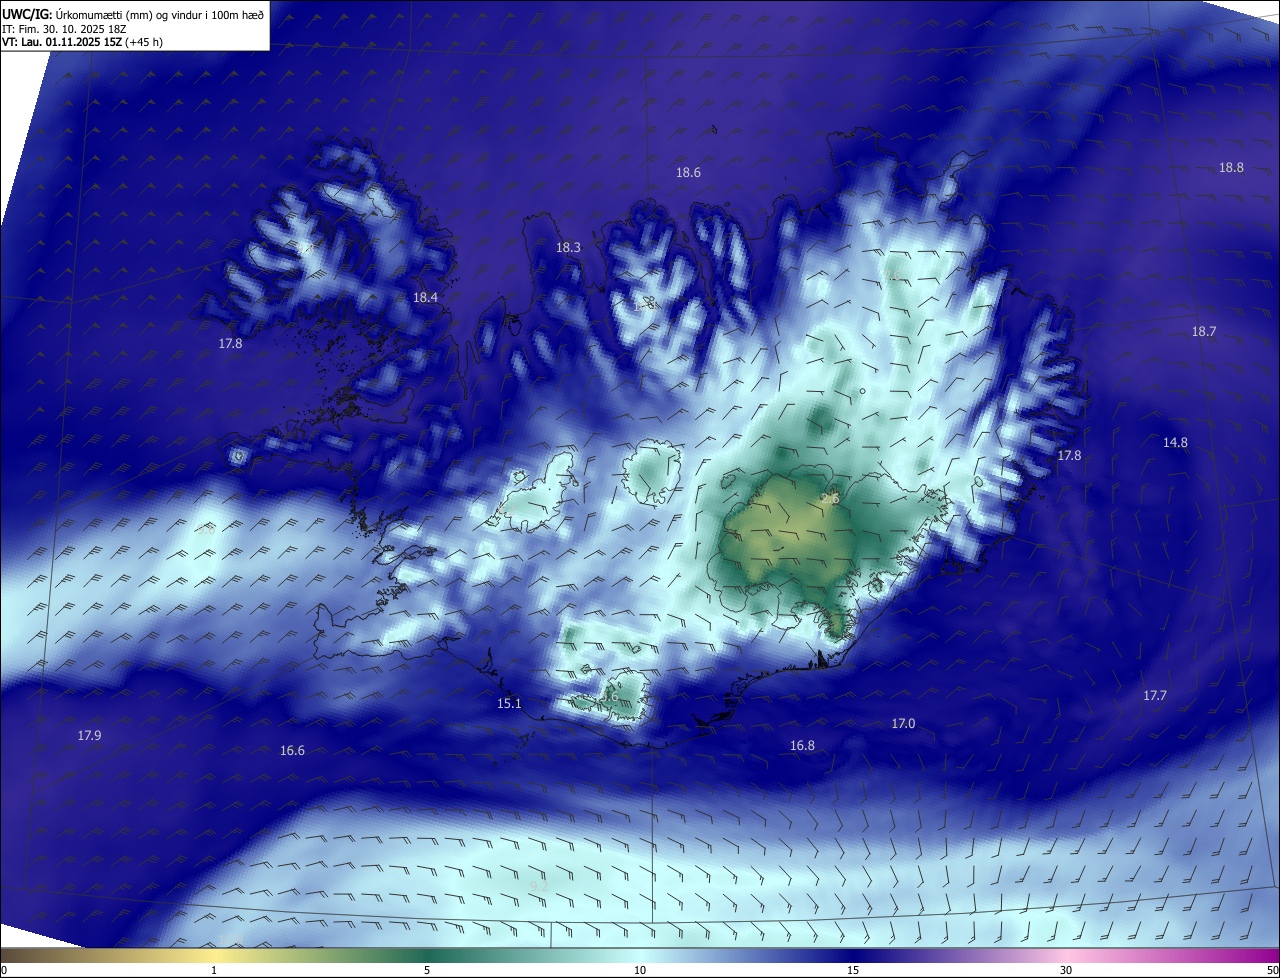1280x978 pixels.
Task: Click the initial time line "IT: Fim. 30. 10. 2025 18Z"
Action: click(x=64, y=28)
